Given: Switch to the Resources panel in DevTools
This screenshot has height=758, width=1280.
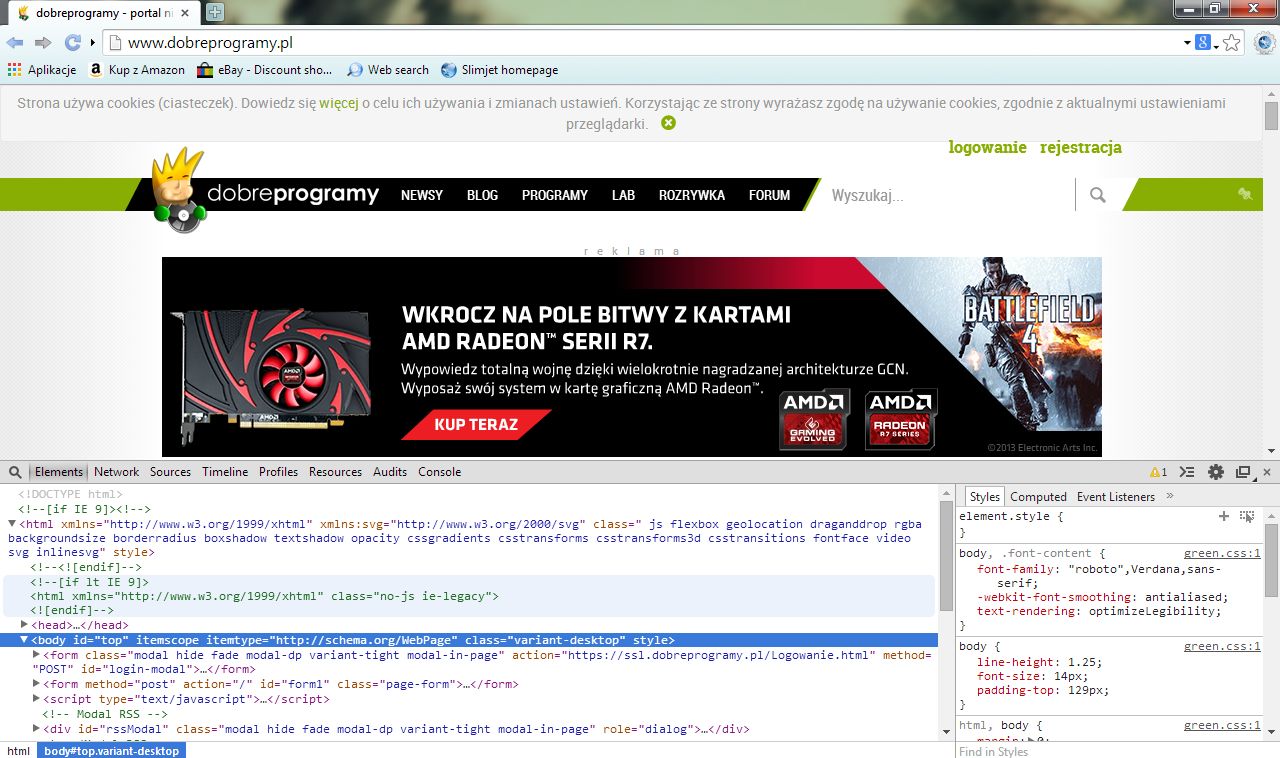Looking at the screenshot, I should pos(335,472).
